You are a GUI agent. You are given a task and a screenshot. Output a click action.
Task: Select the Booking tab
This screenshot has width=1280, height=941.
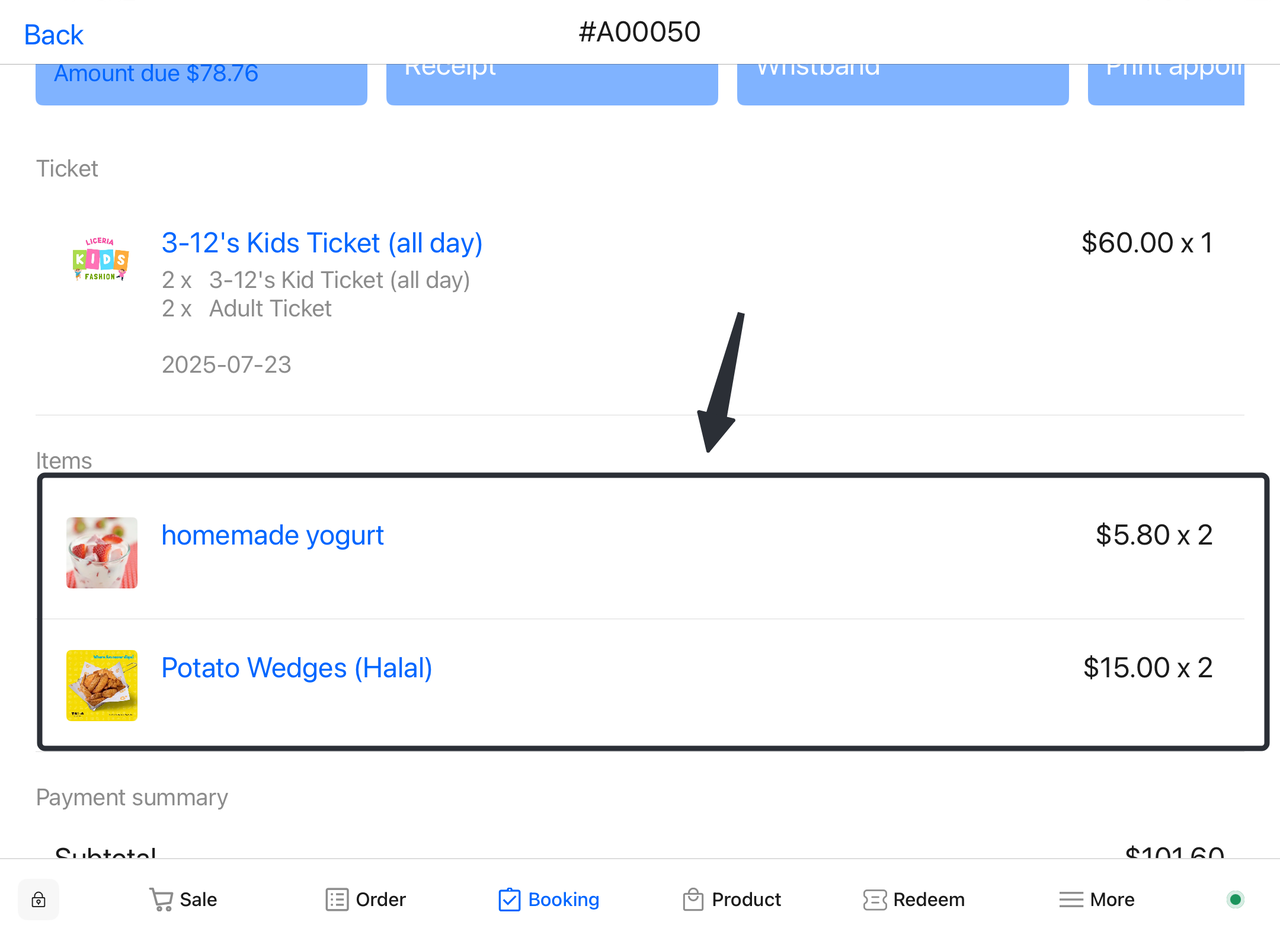549,900
